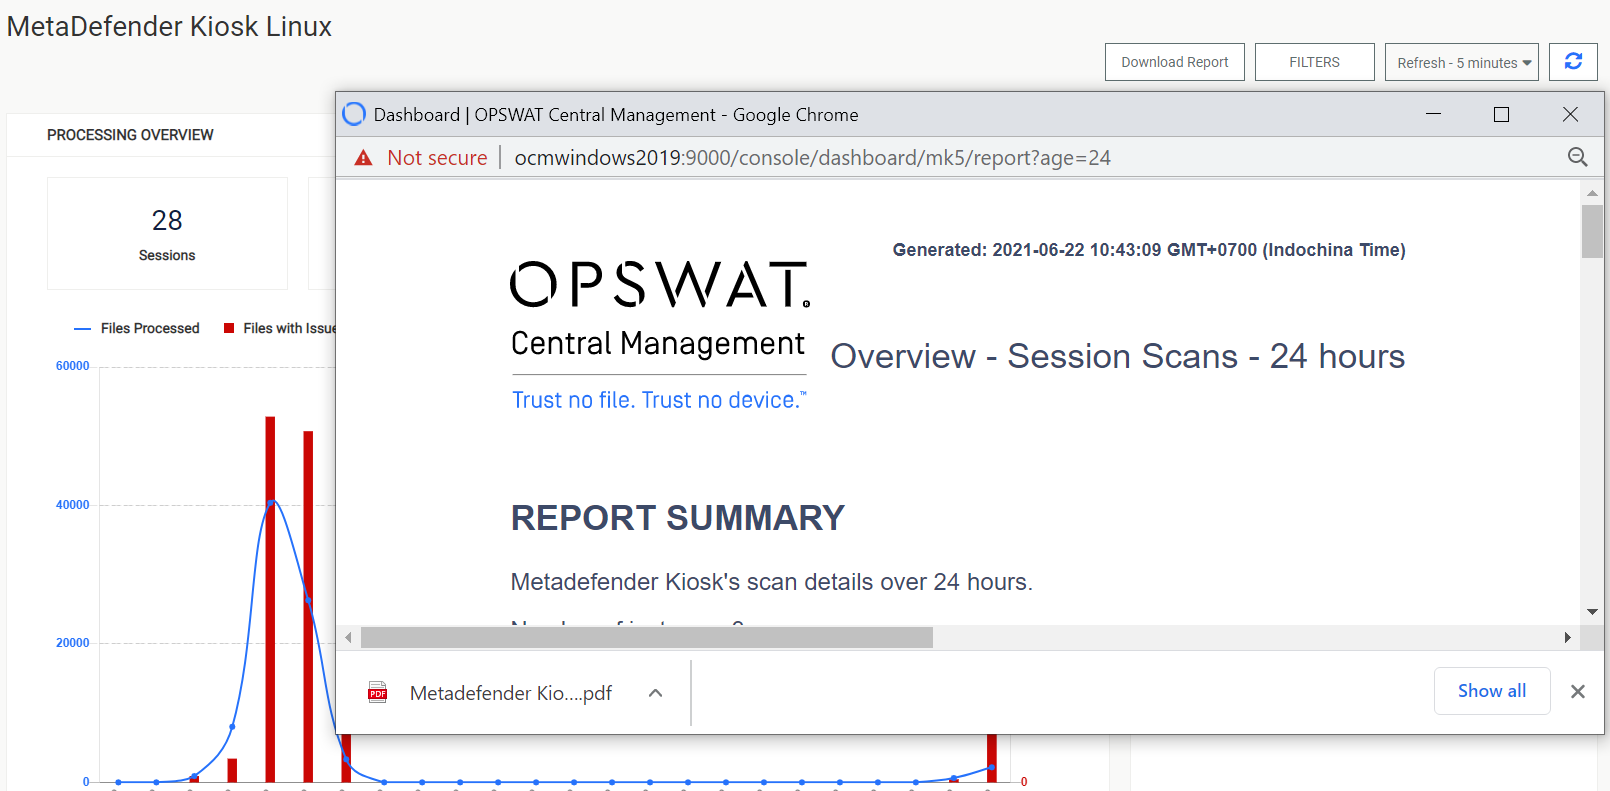Click the 40000 y-axis label
1610x791 pixels.
pyautogui.click(x=72, y=505)
